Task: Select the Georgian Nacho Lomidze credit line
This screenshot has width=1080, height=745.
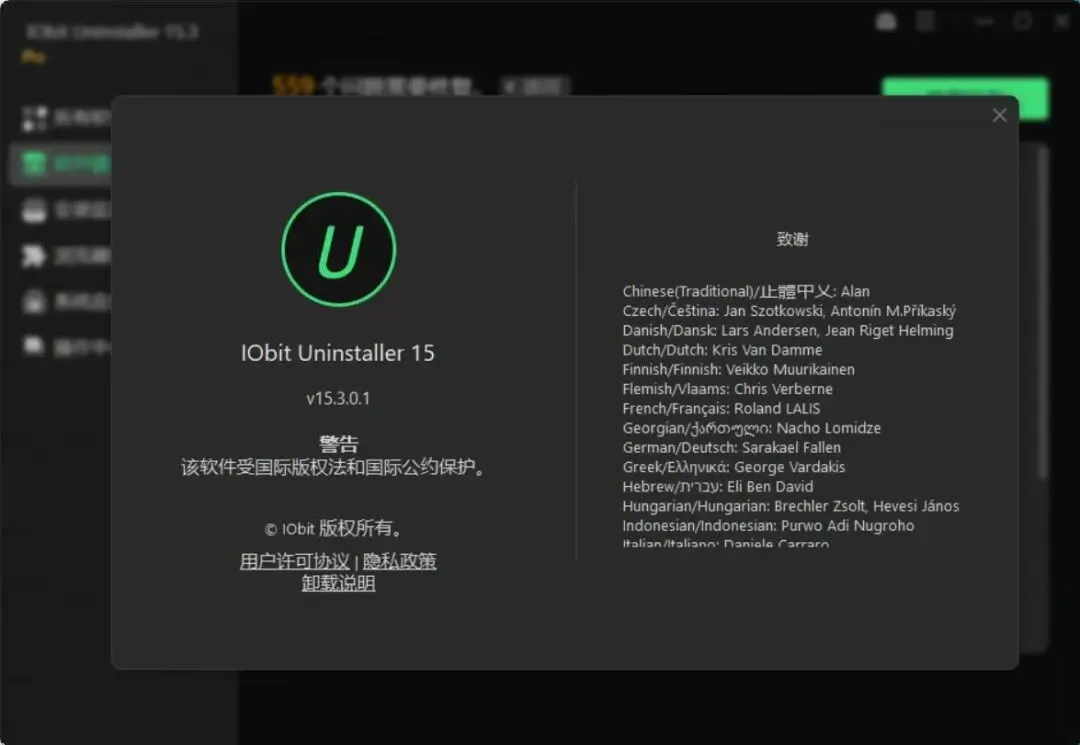Action: tap(751, 428)
